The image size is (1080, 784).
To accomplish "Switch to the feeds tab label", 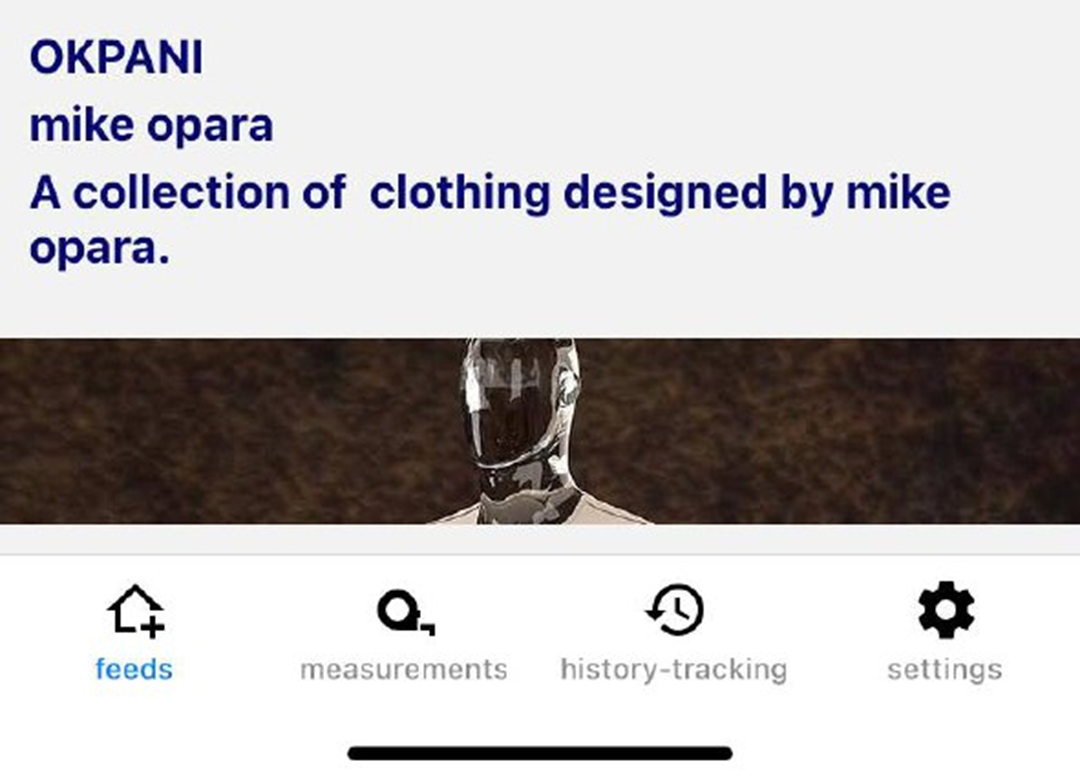I will (134, 670).
